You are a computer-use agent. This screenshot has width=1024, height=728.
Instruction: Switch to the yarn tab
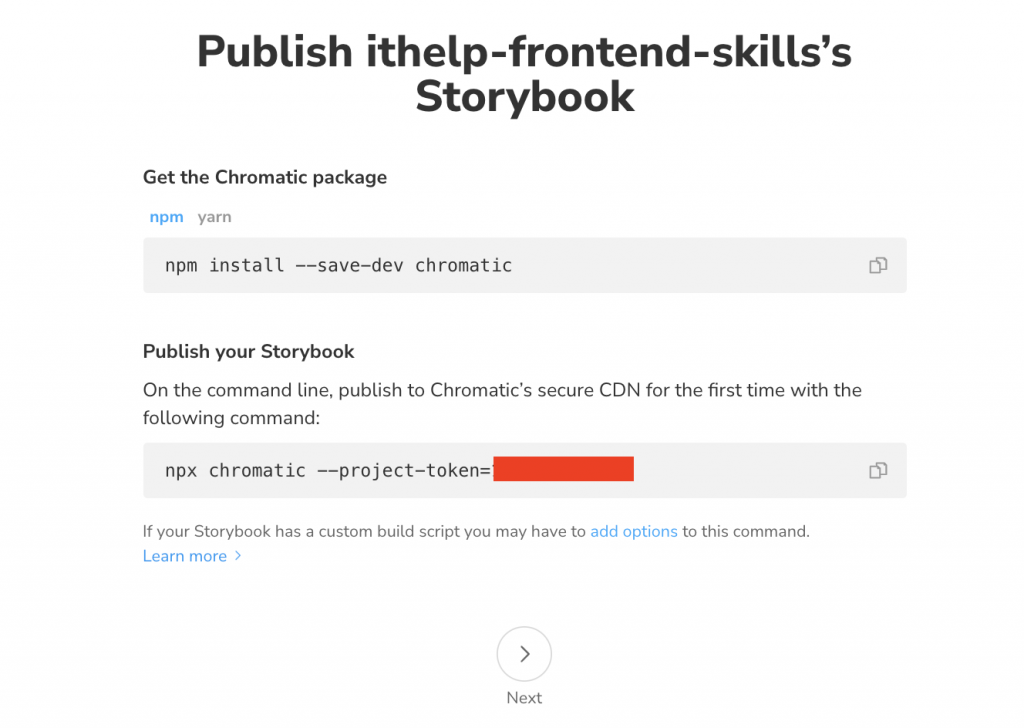pos(214,217)
